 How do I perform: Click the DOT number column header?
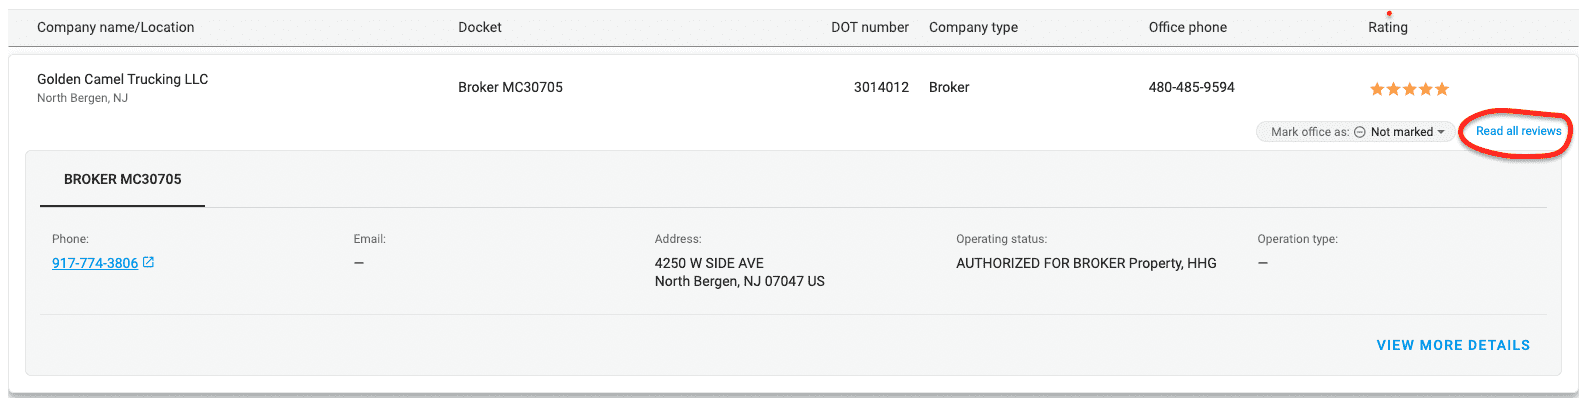870,27
